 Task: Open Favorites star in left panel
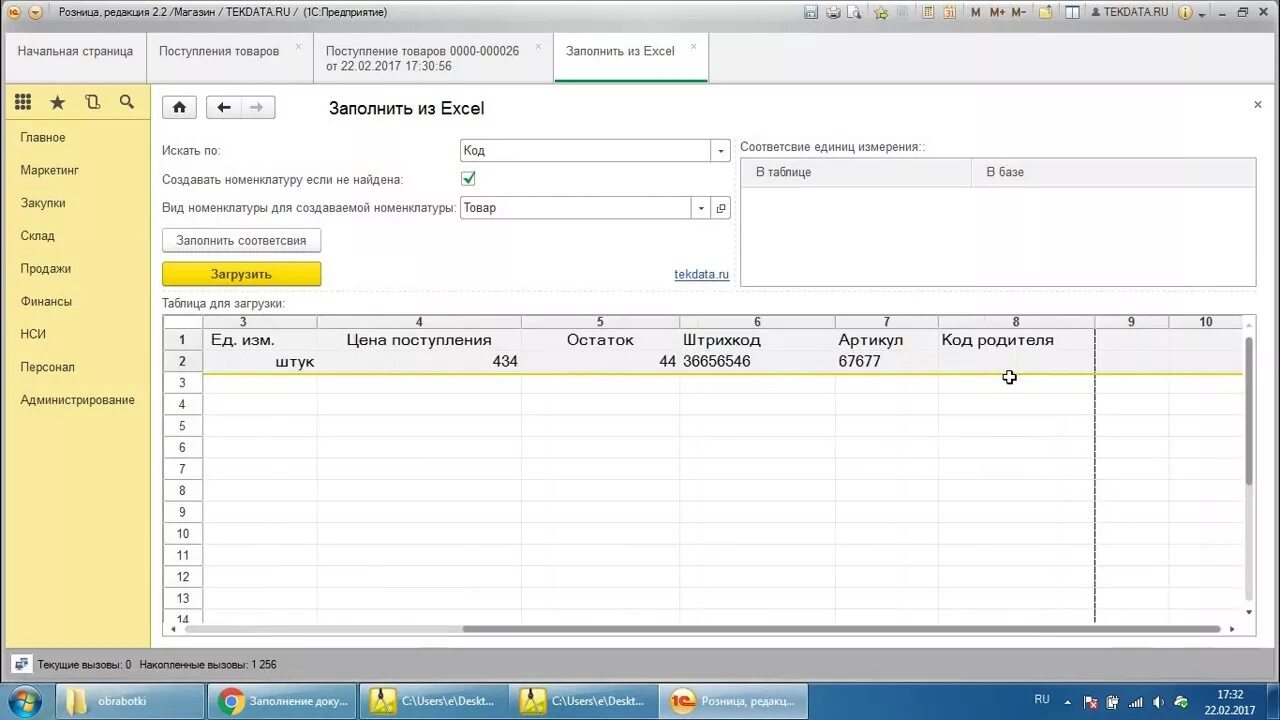(x=58, y=102)
